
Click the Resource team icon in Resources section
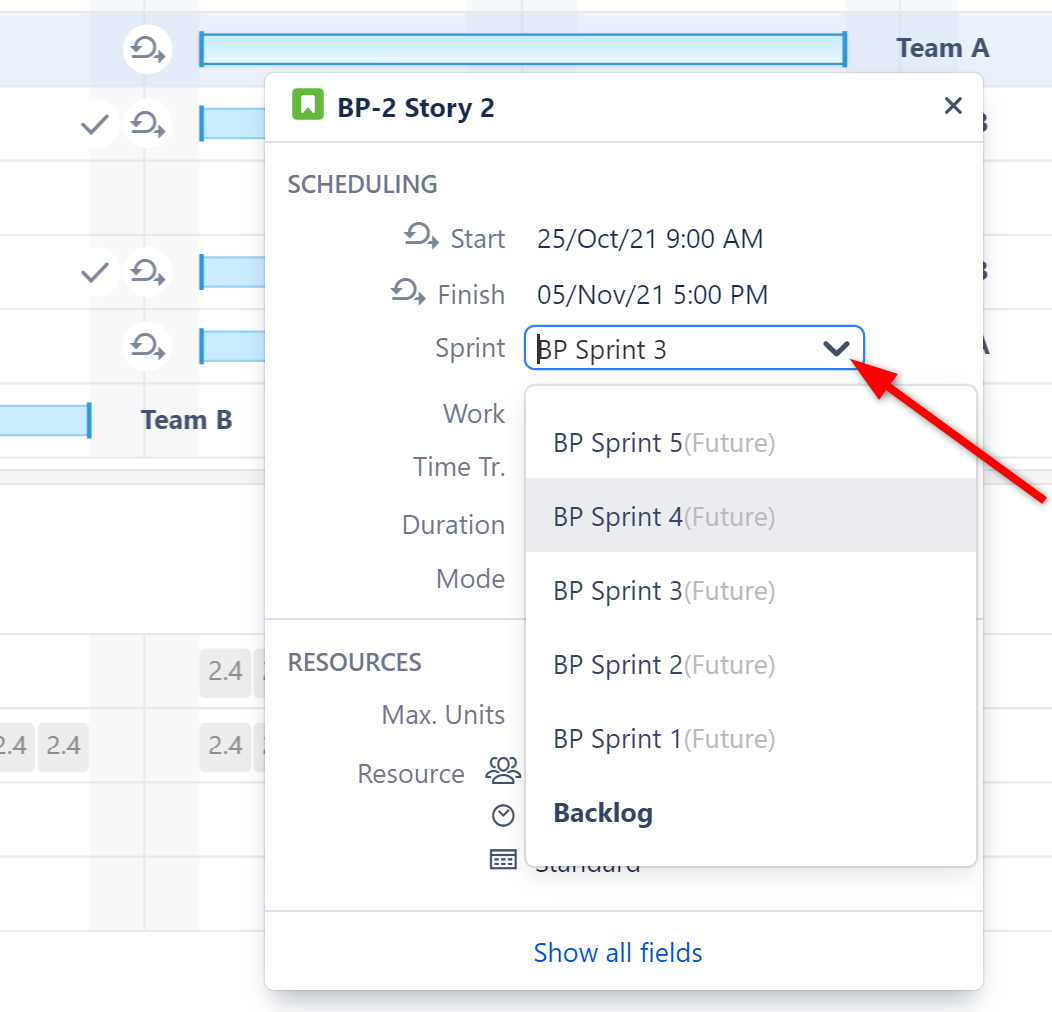click(x=504, y=770)
